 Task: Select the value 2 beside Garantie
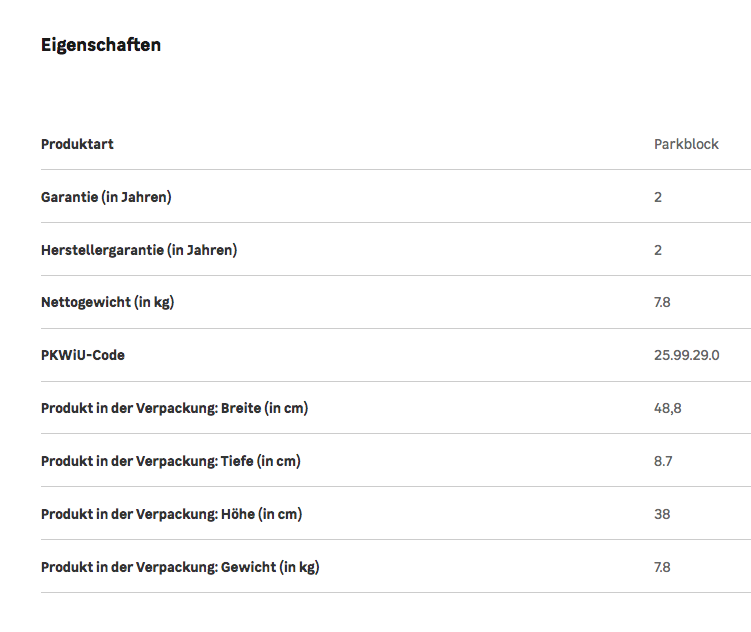click(658, 197)
